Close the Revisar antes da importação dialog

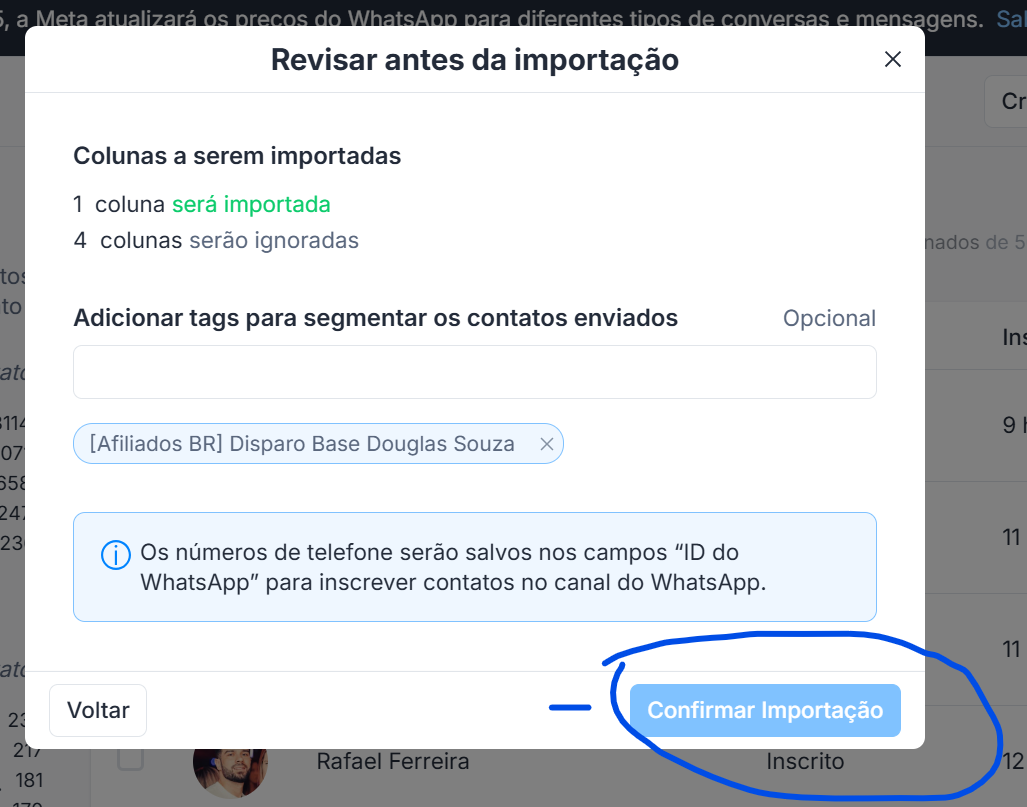point(892,60)
